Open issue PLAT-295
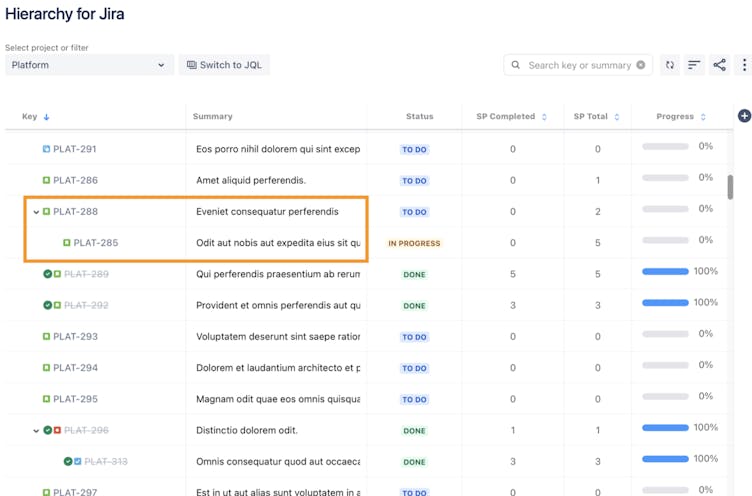 [x=75, y=399]
